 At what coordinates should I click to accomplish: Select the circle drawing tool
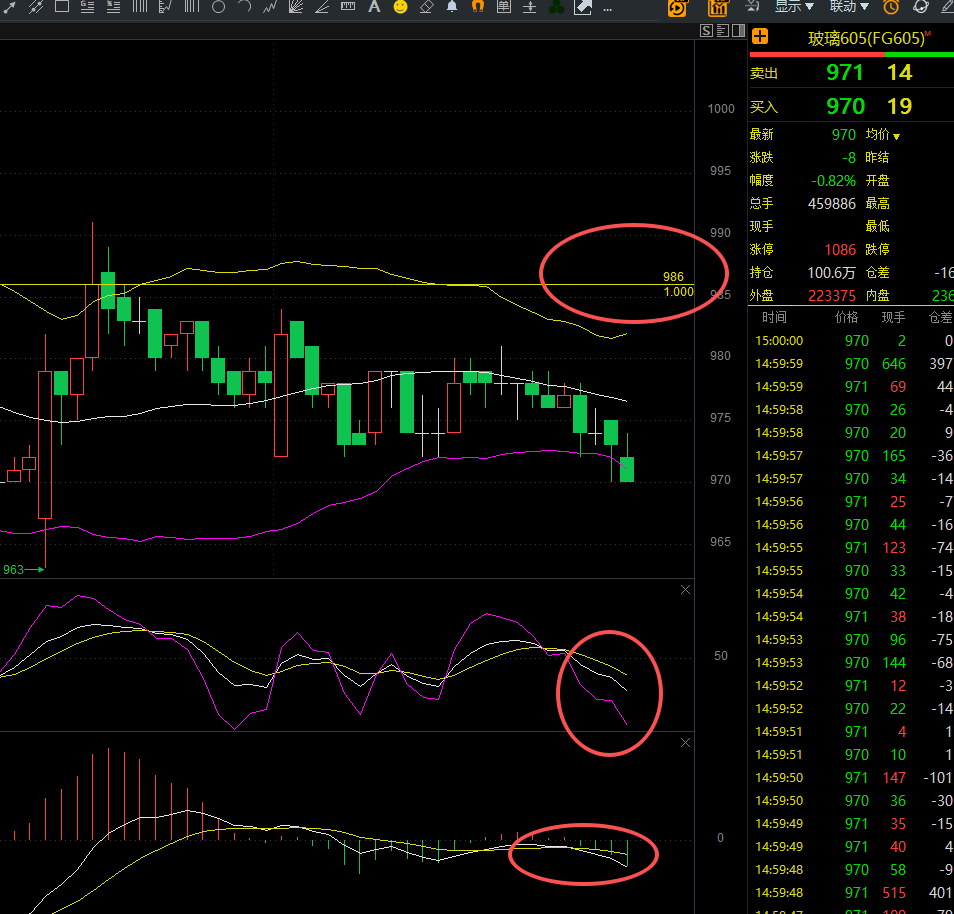coord(218,7)
